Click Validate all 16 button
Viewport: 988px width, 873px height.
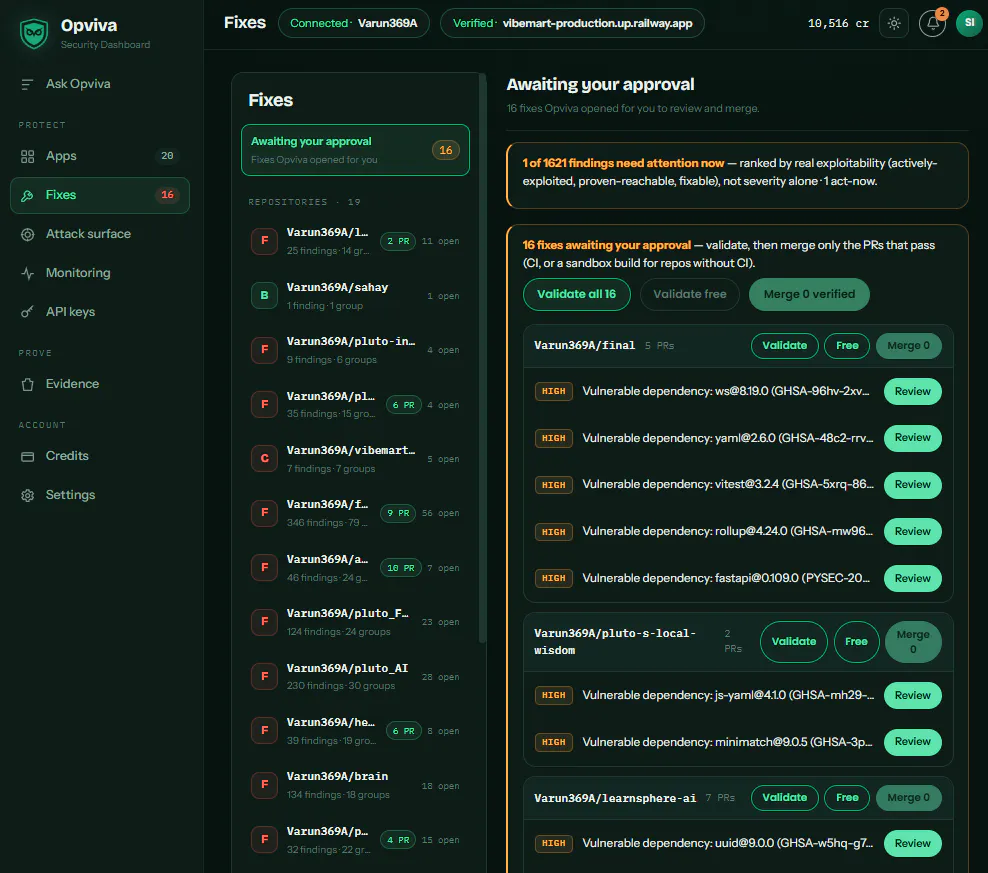[x=577, y=294]
